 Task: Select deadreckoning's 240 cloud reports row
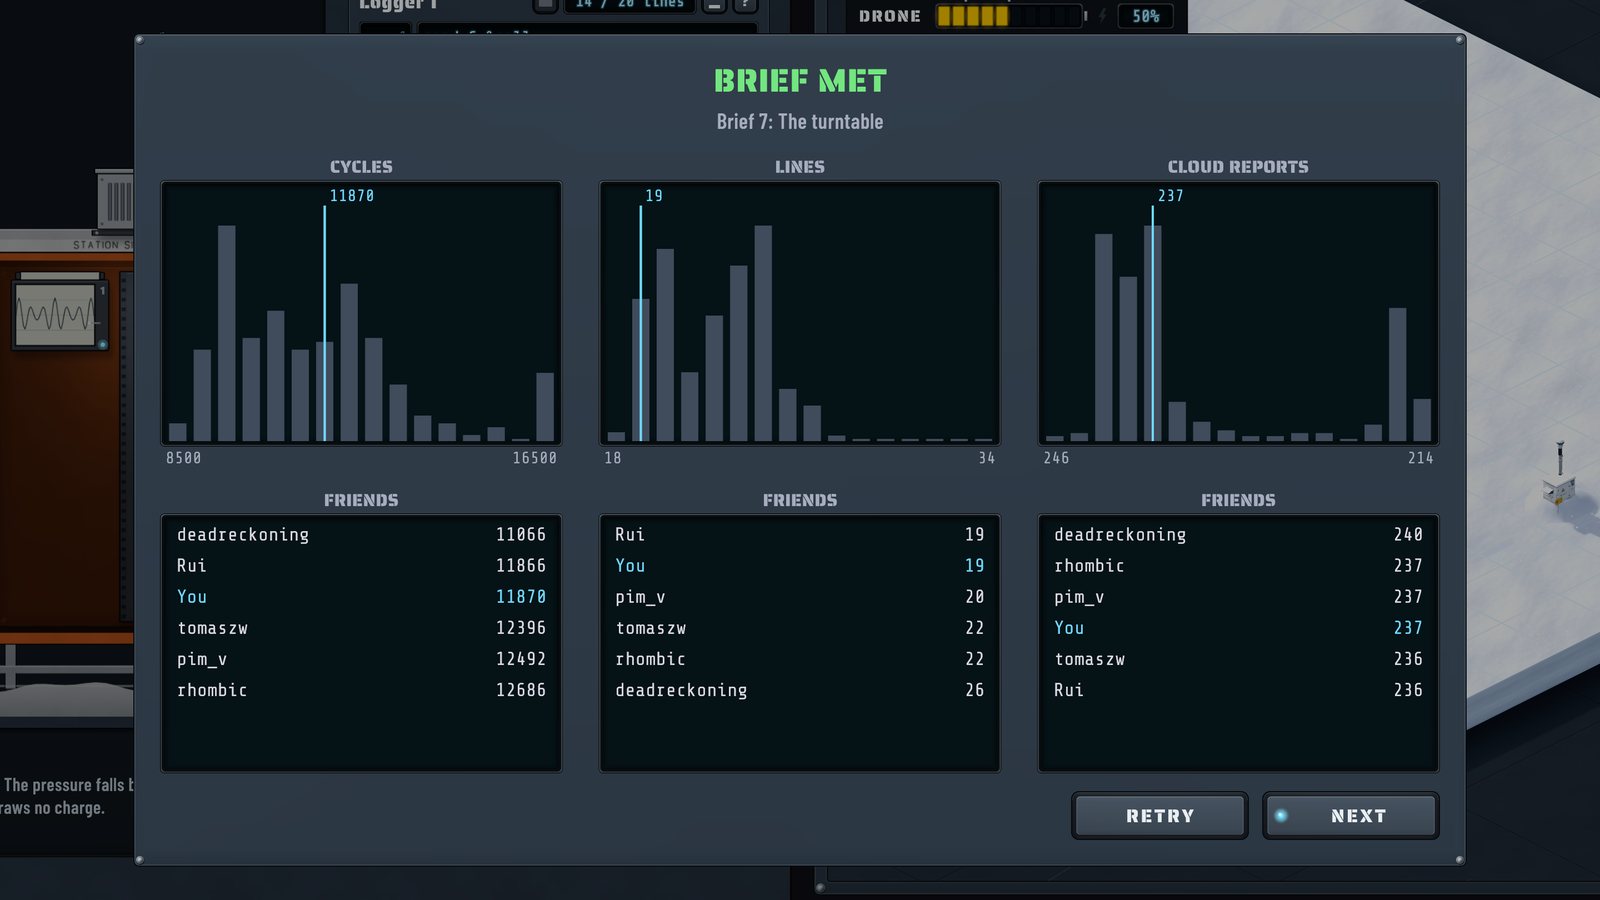tap(1238, 535)
